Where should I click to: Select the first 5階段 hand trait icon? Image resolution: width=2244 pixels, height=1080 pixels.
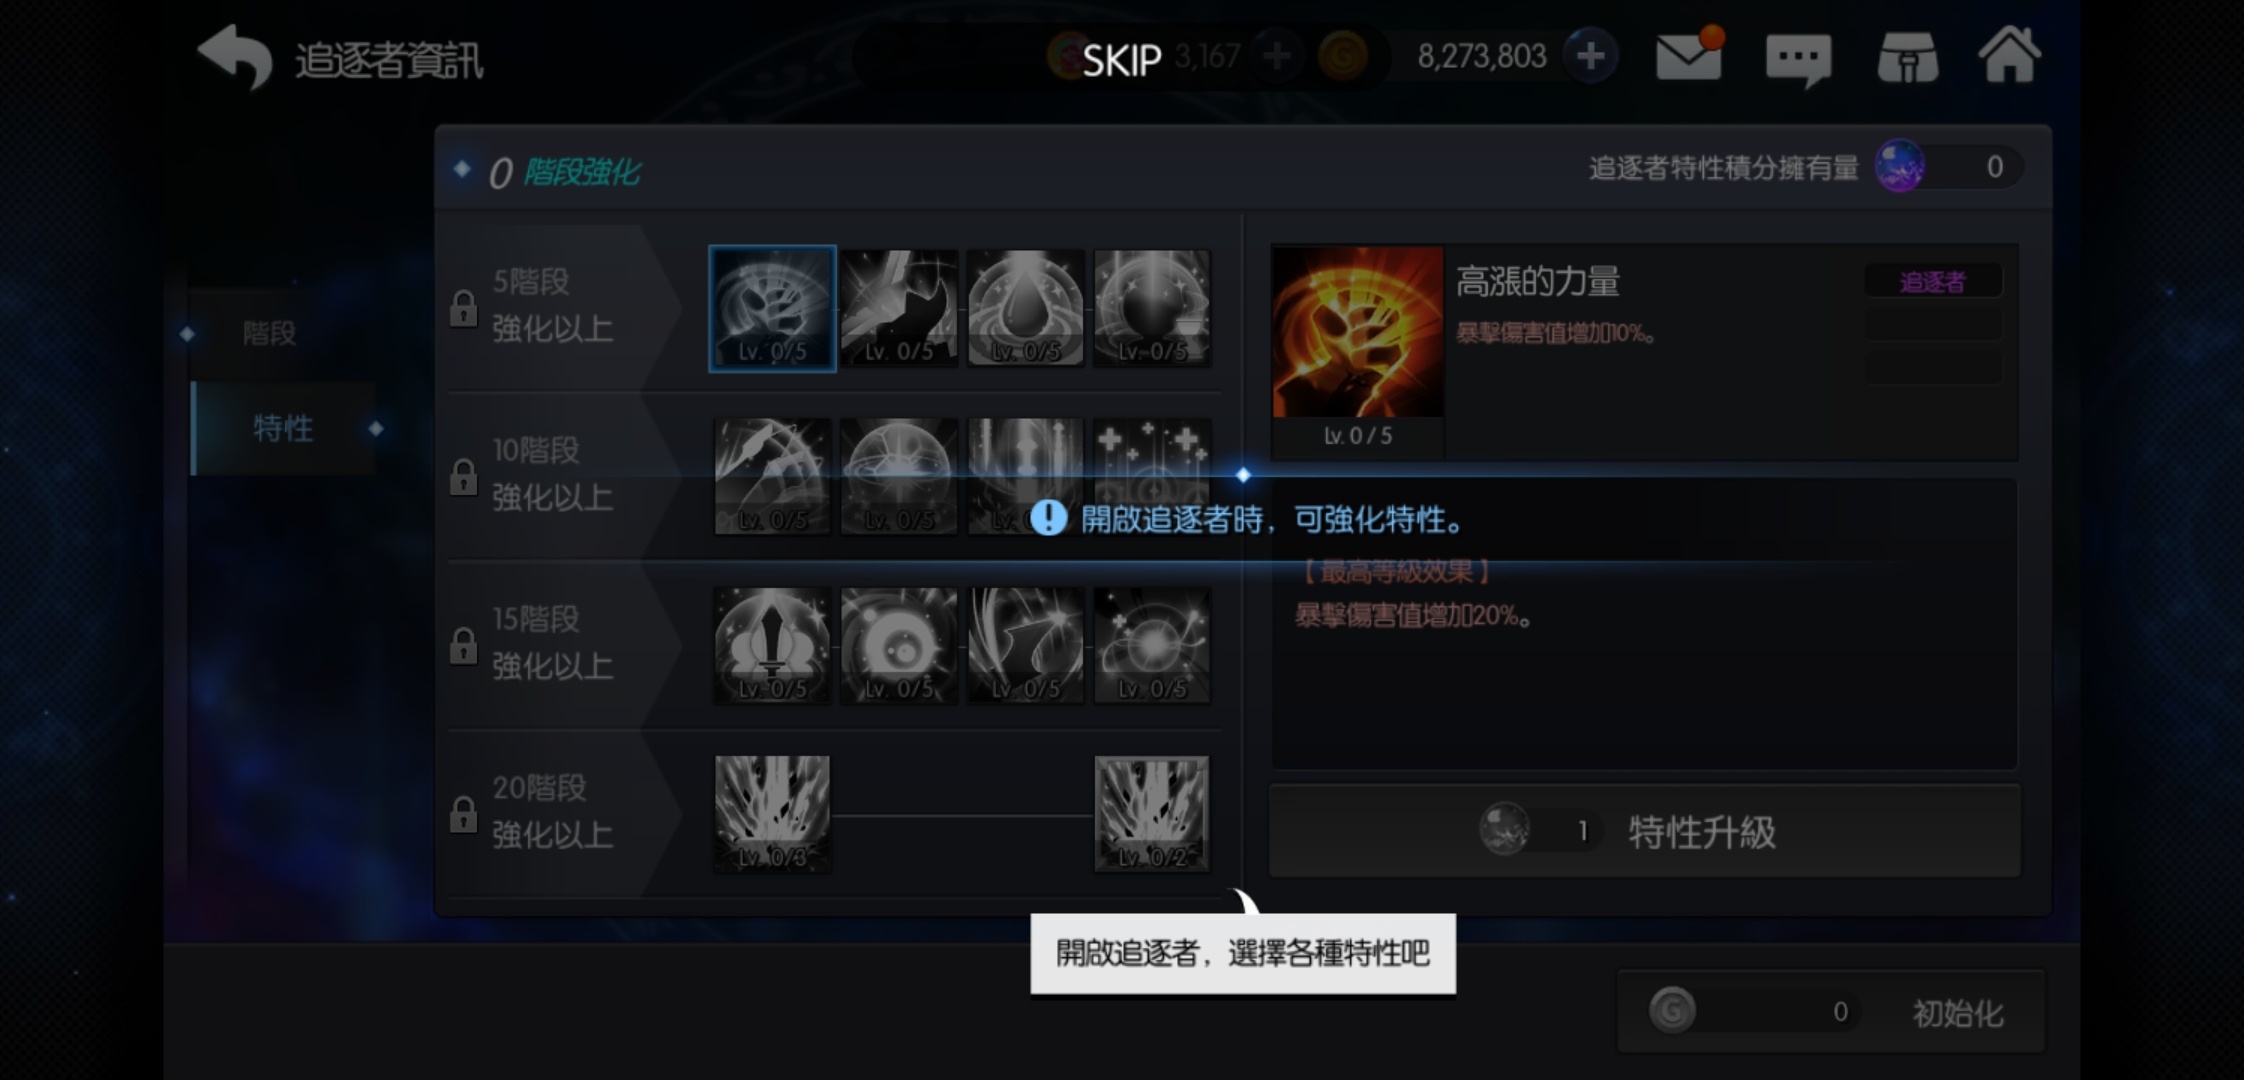[x=772, y=308]
